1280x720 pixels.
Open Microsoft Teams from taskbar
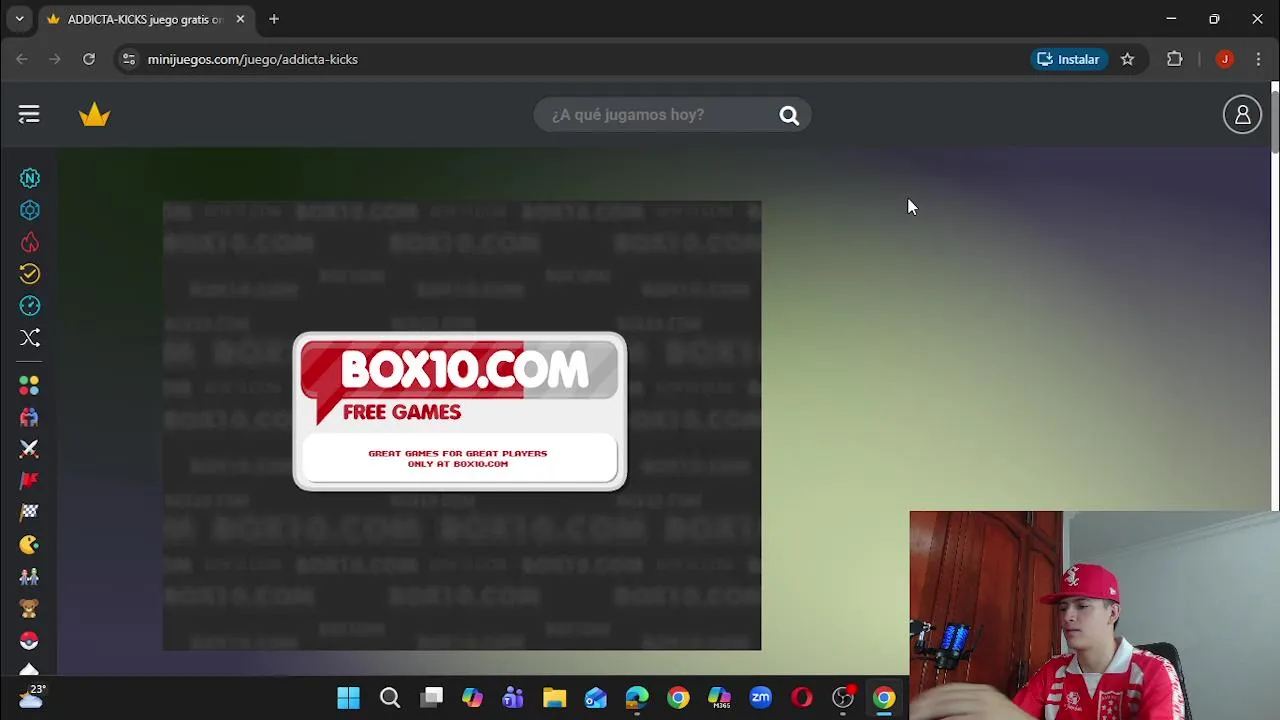[x=513, y=698]
